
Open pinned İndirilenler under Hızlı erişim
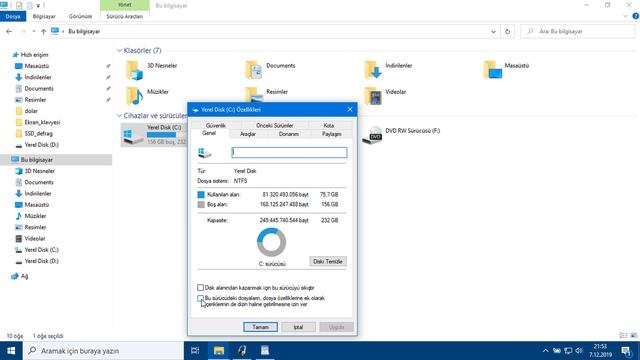pyautogui.click(x=38, y=77)
